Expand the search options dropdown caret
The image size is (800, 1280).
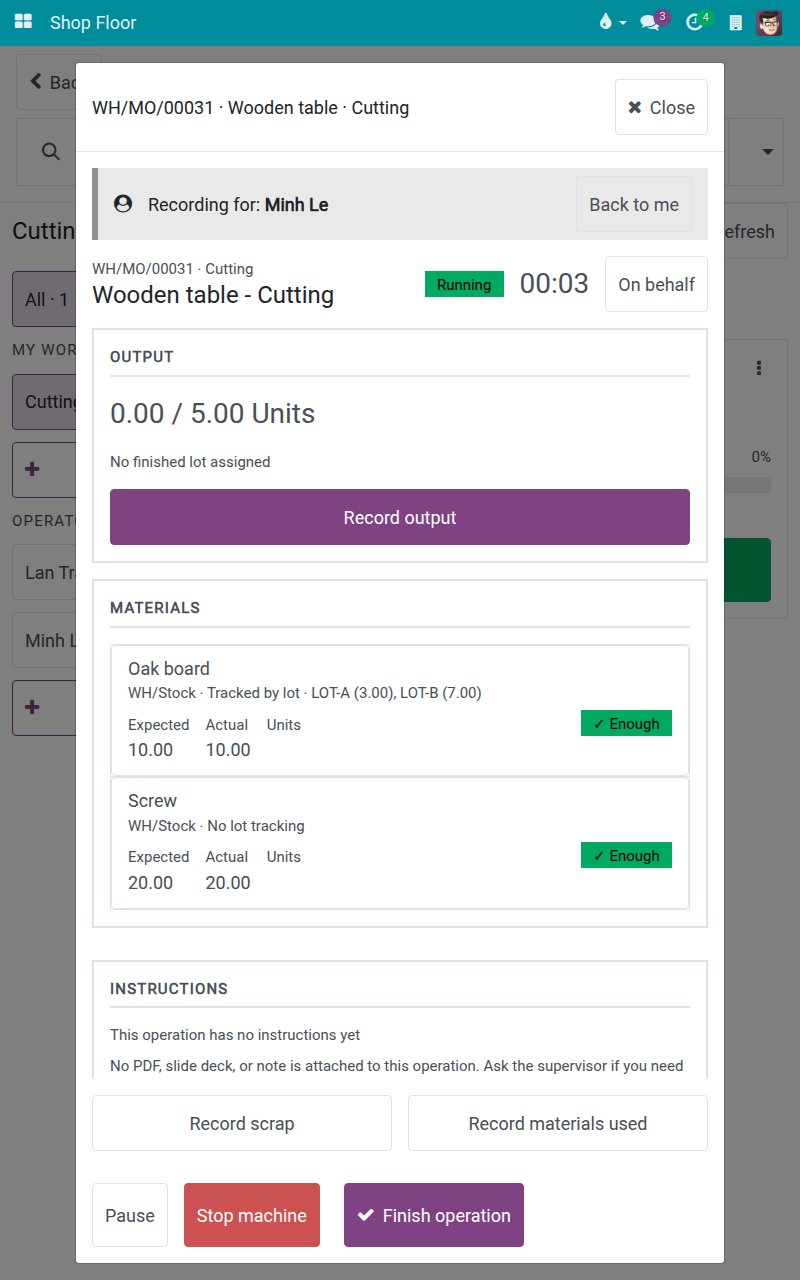[x=768, y=152]
